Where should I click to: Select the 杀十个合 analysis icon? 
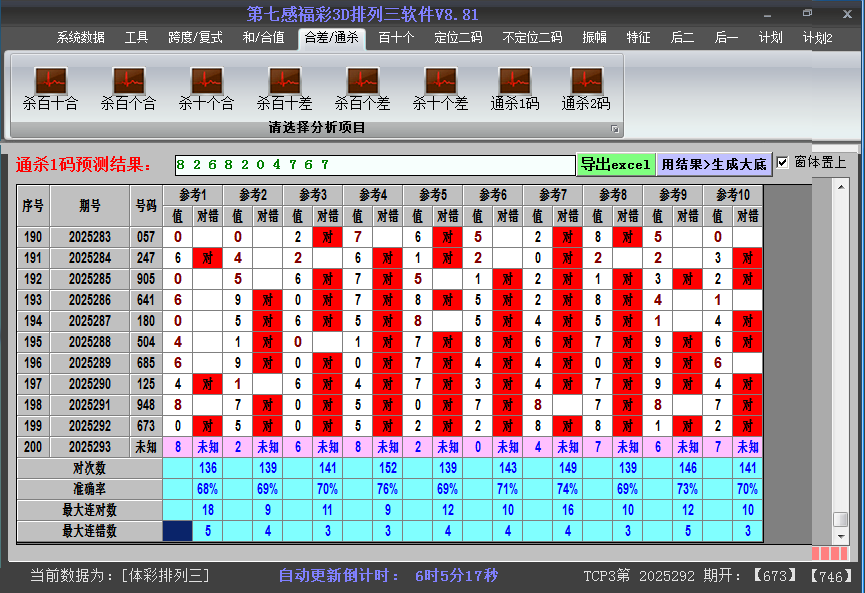click(x=205, y=80)
